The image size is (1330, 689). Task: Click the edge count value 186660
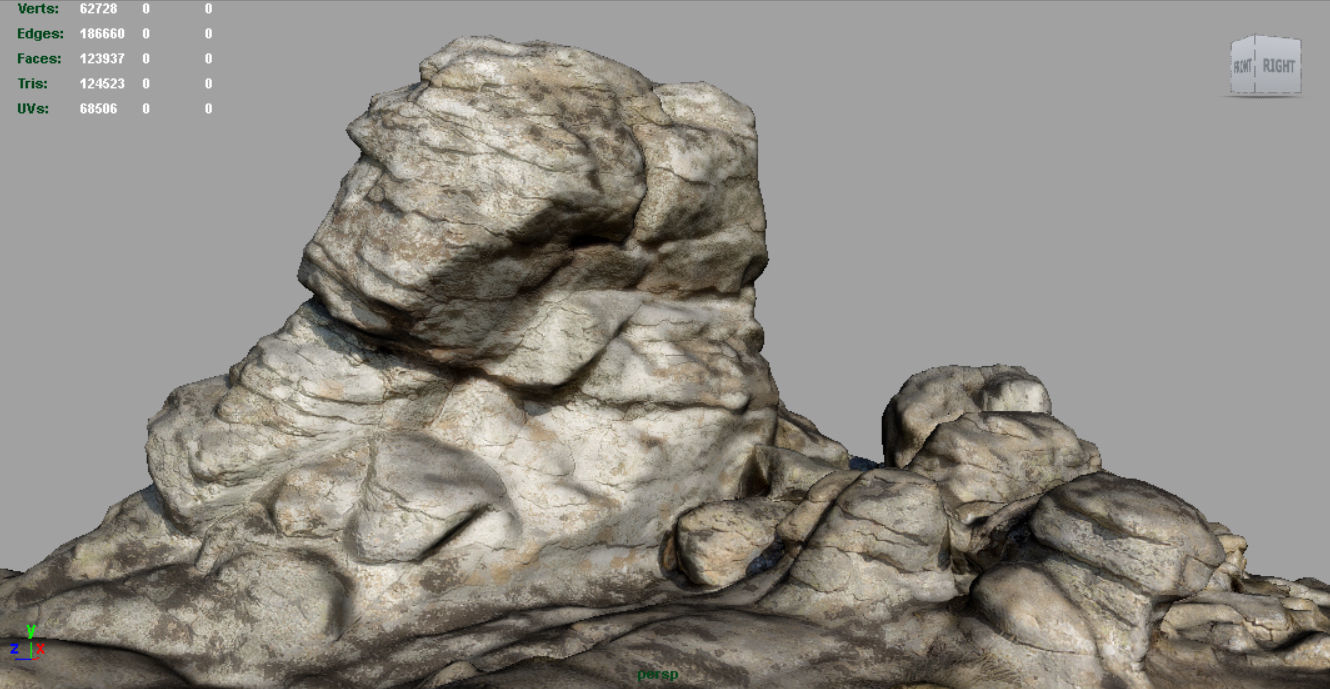click(102, 34)
